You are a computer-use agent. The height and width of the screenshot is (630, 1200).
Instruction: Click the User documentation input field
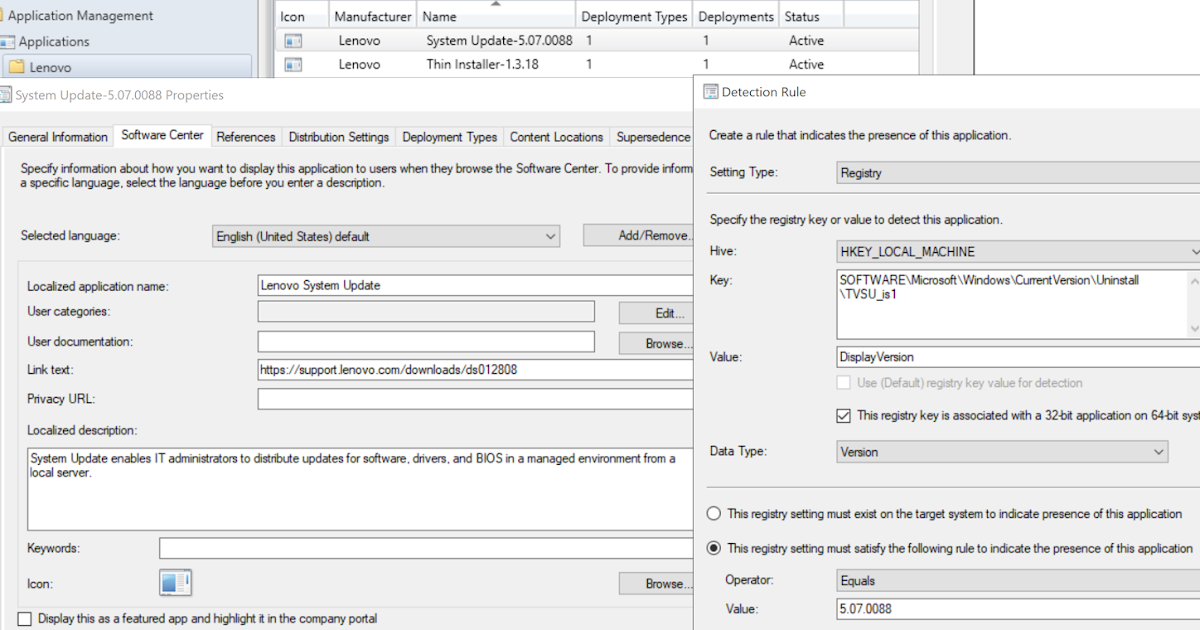point(426,342)
